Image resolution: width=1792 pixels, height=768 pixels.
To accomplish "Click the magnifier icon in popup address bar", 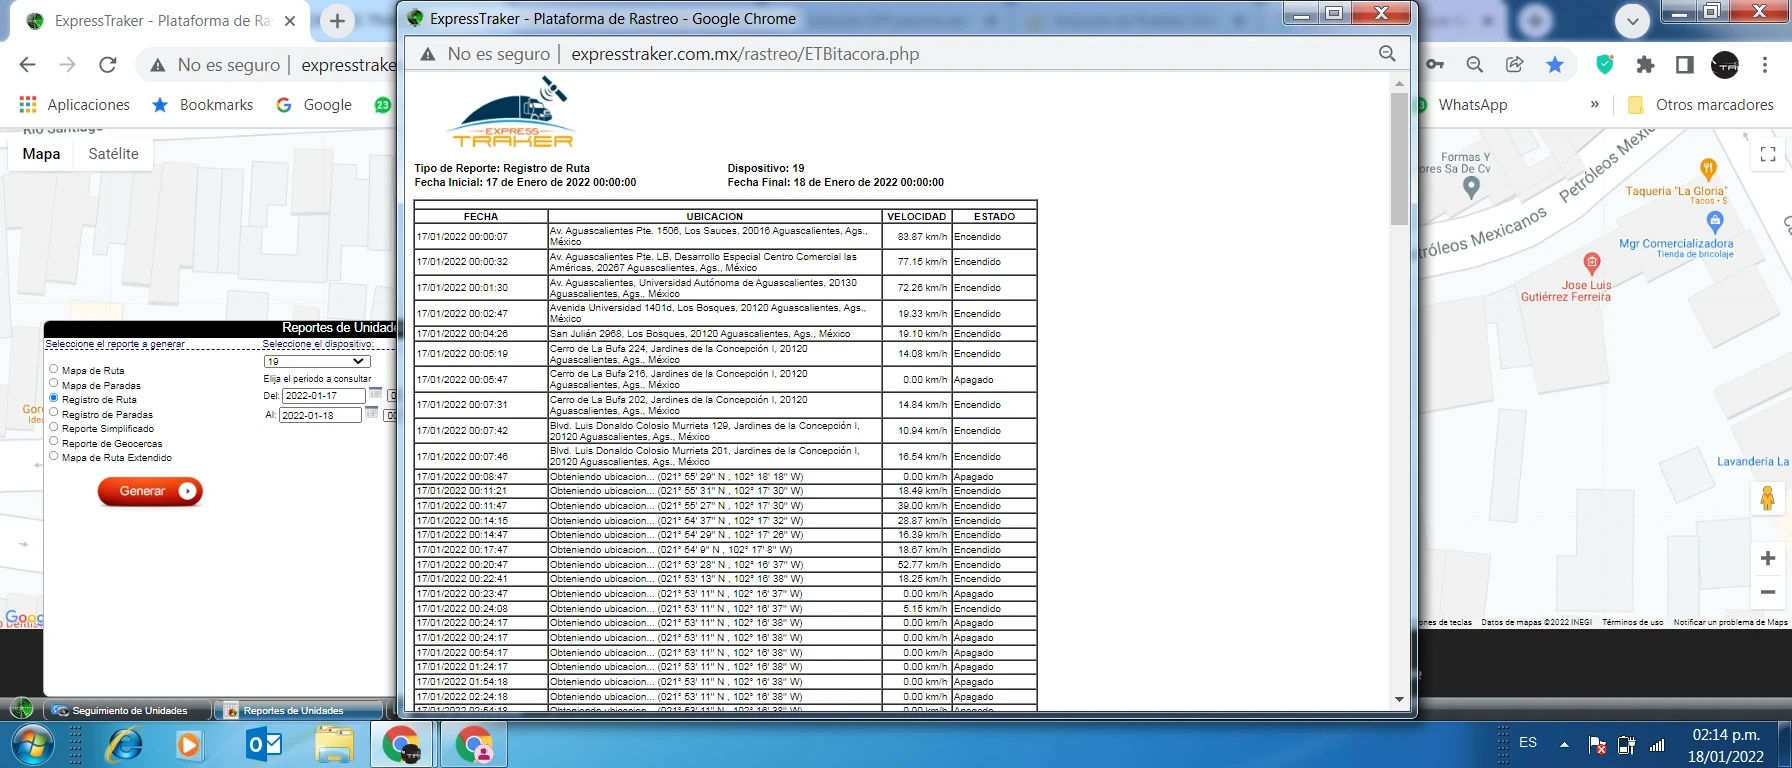I will [1387, 54].
